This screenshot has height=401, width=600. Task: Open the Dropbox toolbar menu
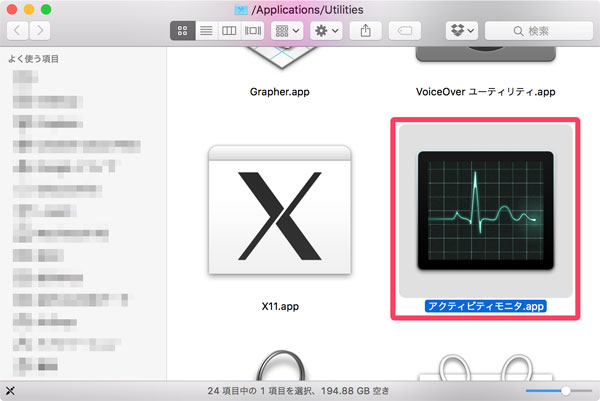[462, 31]
